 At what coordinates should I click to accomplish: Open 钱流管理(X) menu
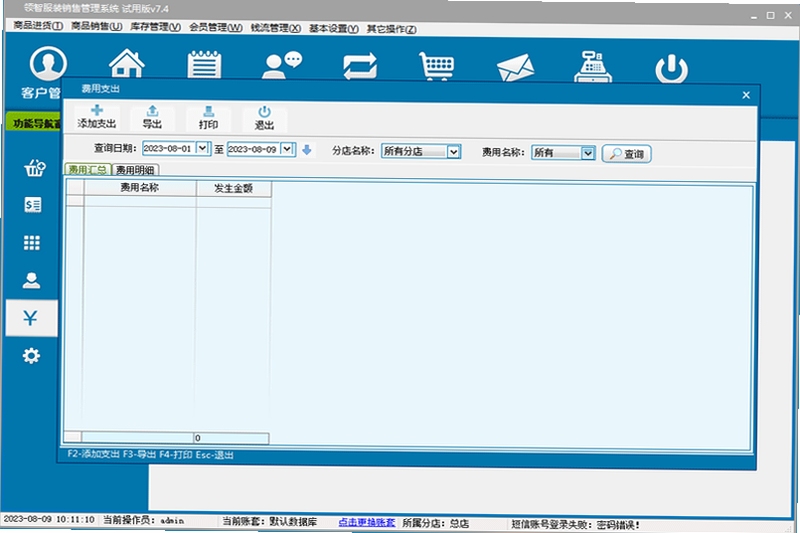[276, 28]
